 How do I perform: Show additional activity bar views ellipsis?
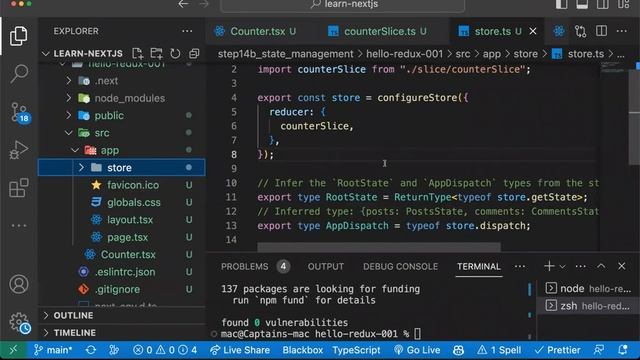click(19, 225)
